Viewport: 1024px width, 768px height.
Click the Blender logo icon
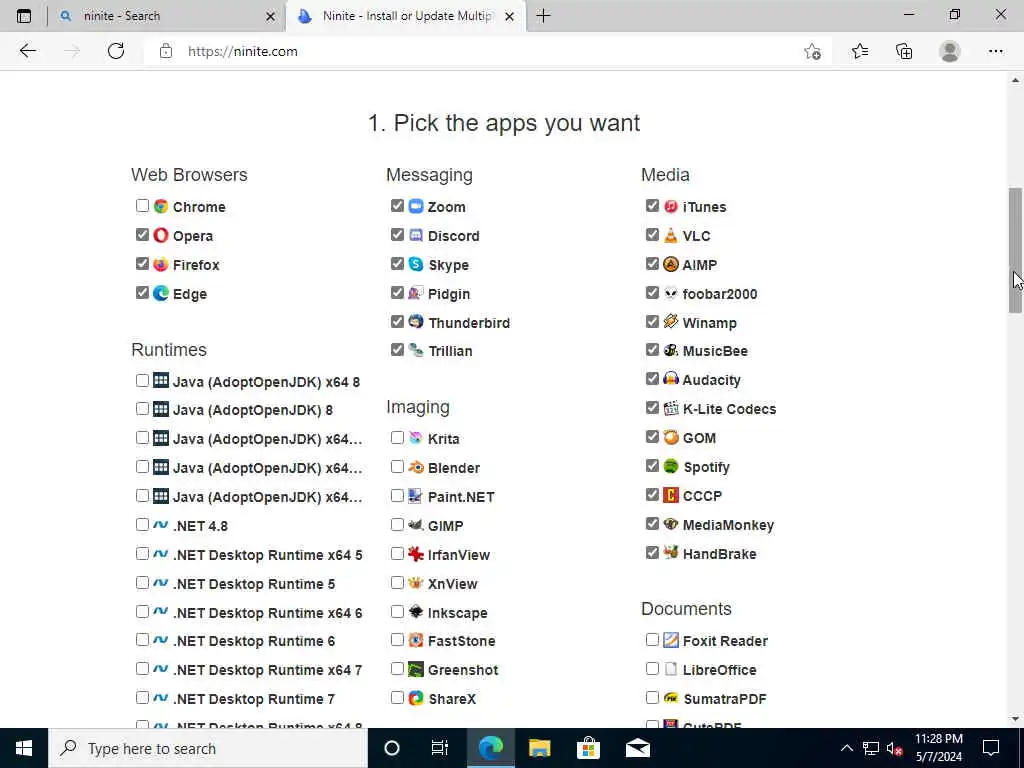tap(416, 467)
